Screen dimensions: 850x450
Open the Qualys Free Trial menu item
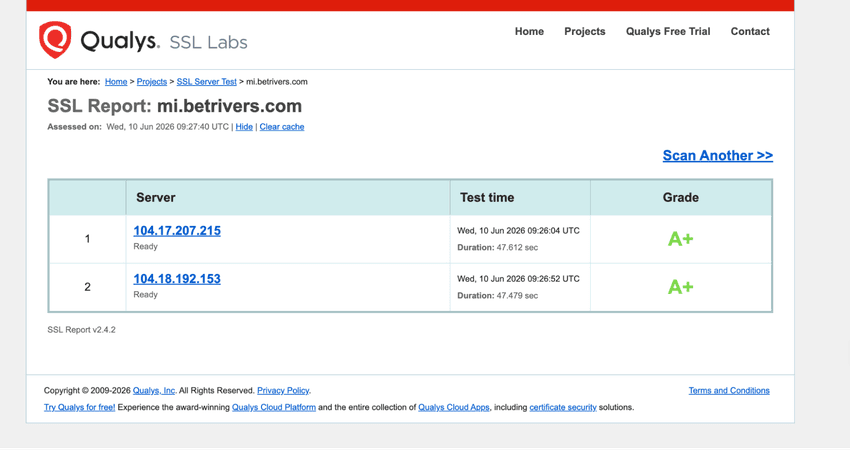(x=668, y=31)
